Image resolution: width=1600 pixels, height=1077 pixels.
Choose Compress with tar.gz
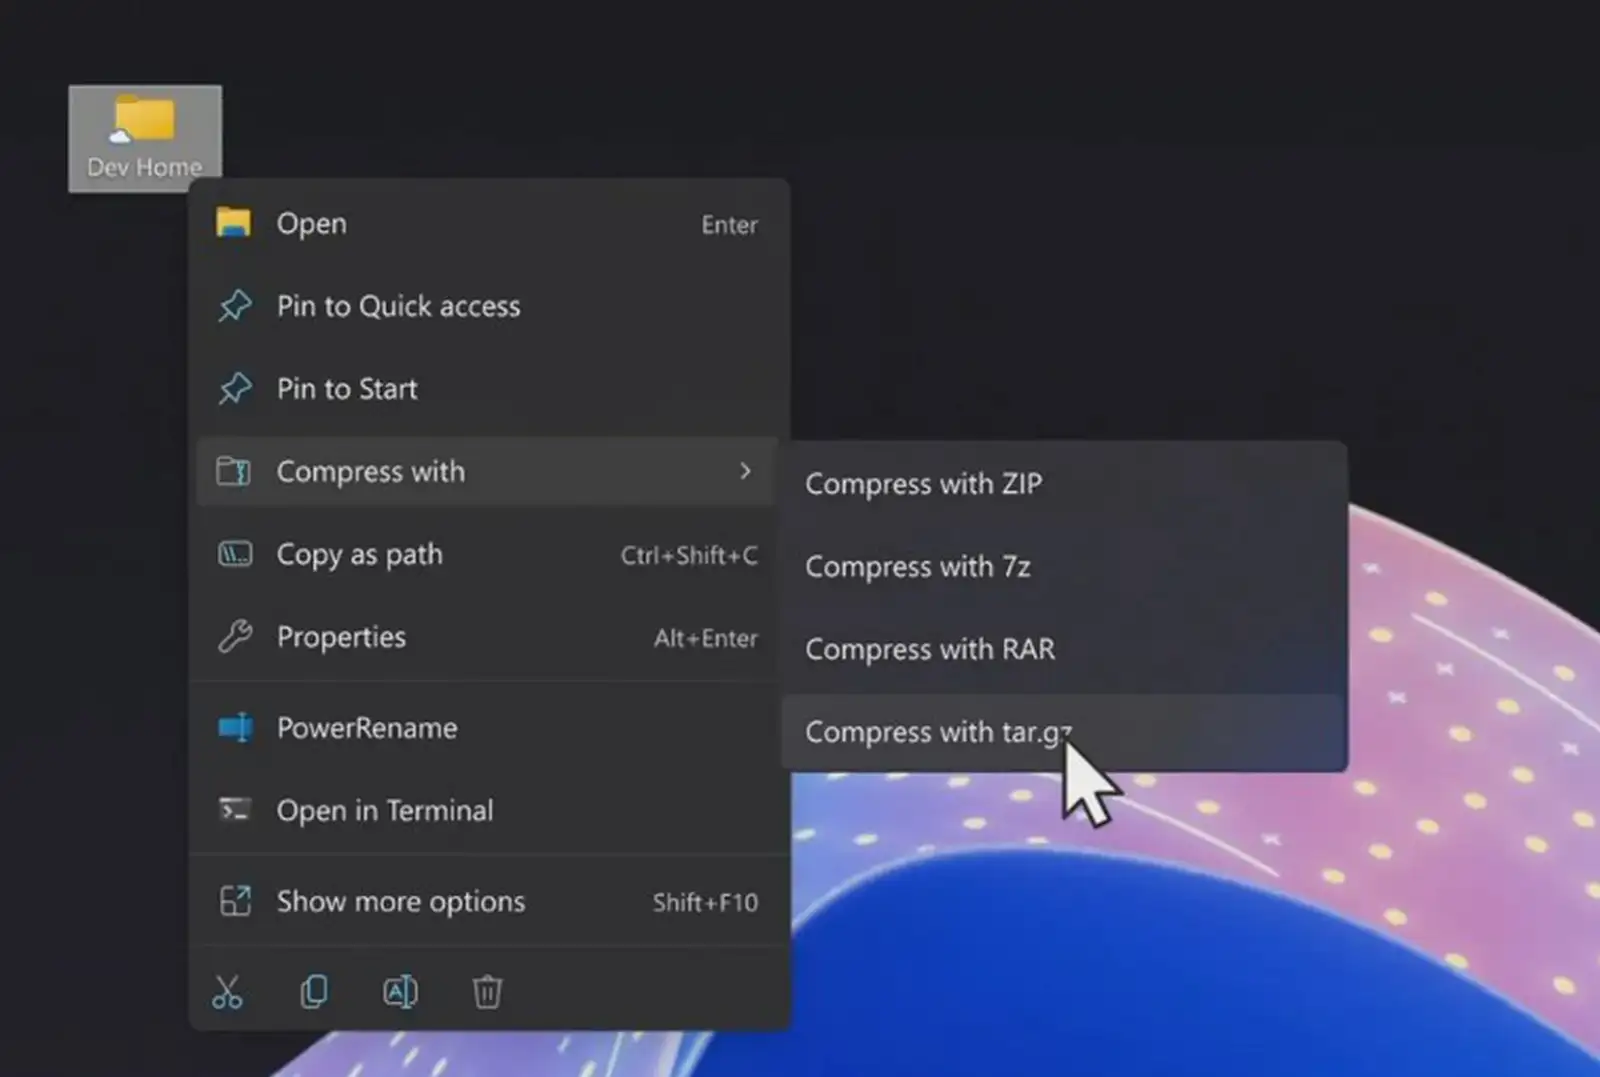[936, 731]
